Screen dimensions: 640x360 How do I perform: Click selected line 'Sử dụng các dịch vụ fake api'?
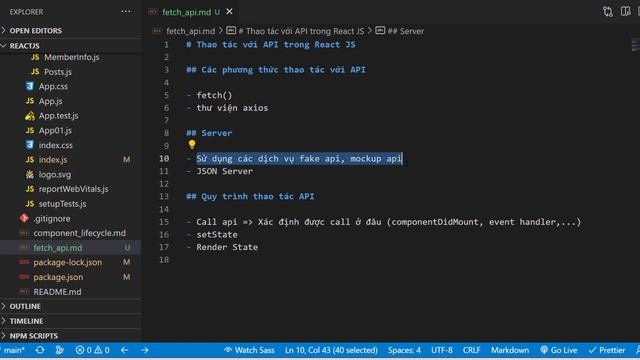tap(299, 158)
